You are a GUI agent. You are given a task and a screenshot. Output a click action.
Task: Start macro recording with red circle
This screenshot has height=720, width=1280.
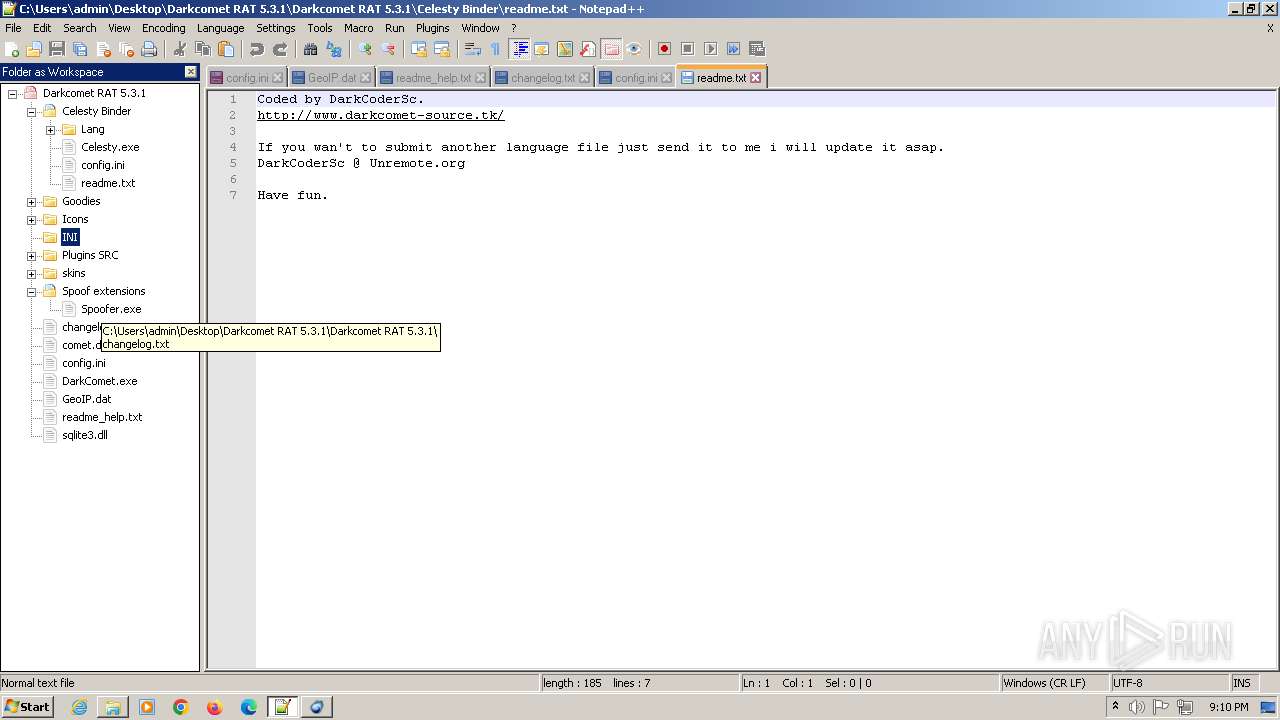point(664,49)
